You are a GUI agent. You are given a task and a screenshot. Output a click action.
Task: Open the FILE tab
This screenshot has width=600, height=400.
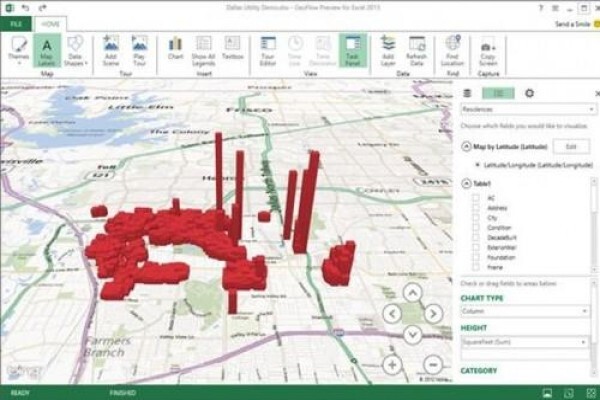coord(16,24)
